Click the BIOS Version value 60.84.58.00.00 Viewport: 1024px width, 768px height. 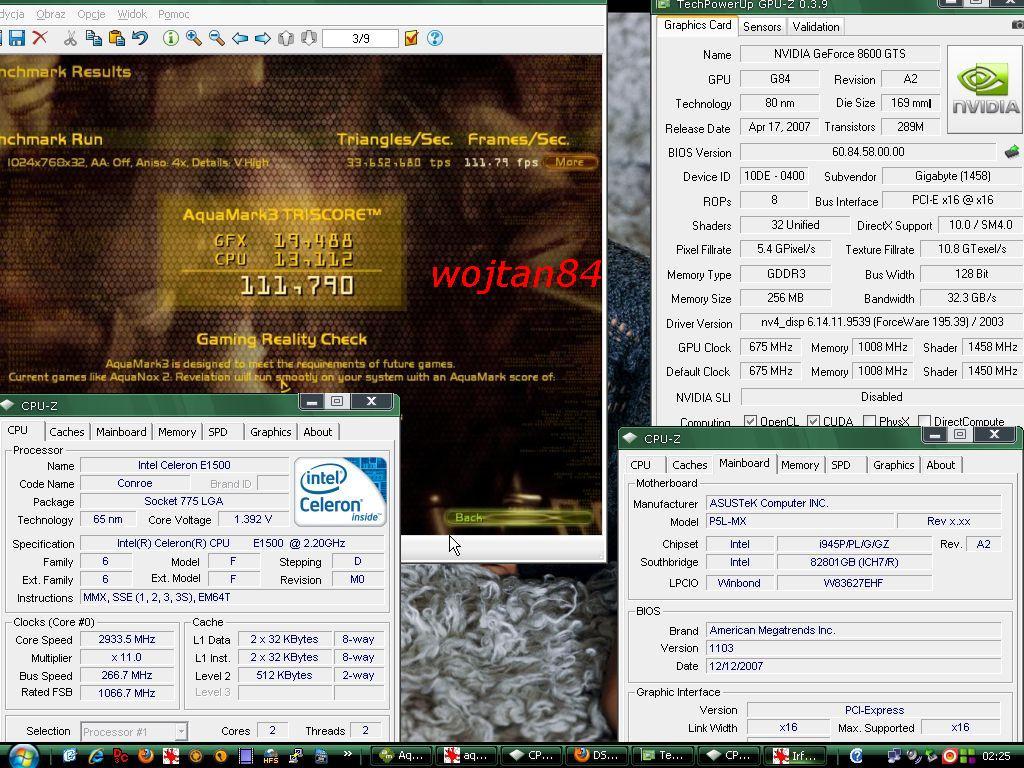pos(868,152)
